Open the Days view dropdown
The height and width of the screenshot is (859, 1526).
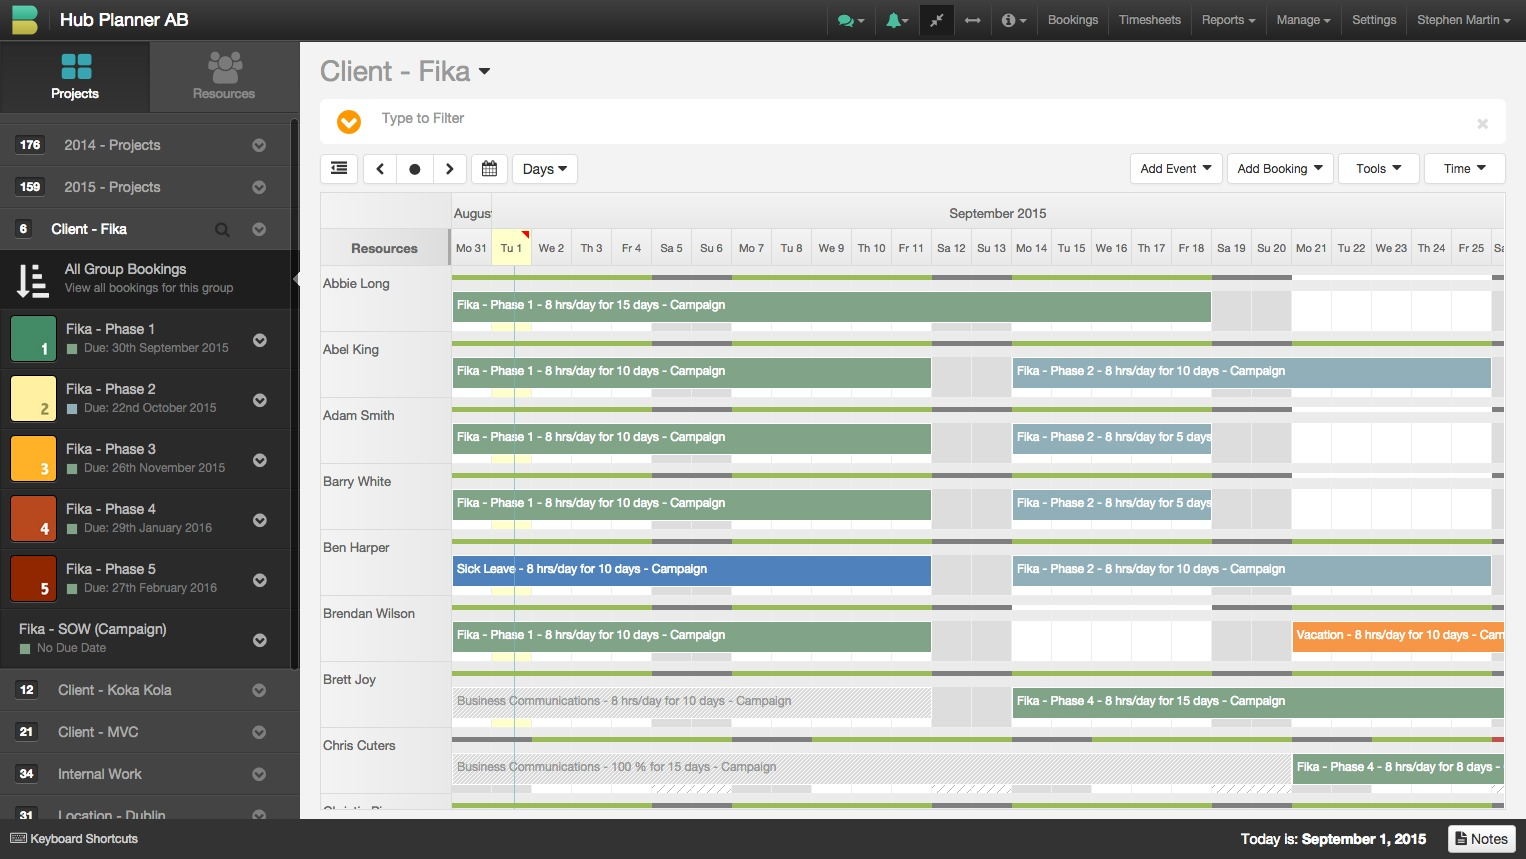[545, 169]
